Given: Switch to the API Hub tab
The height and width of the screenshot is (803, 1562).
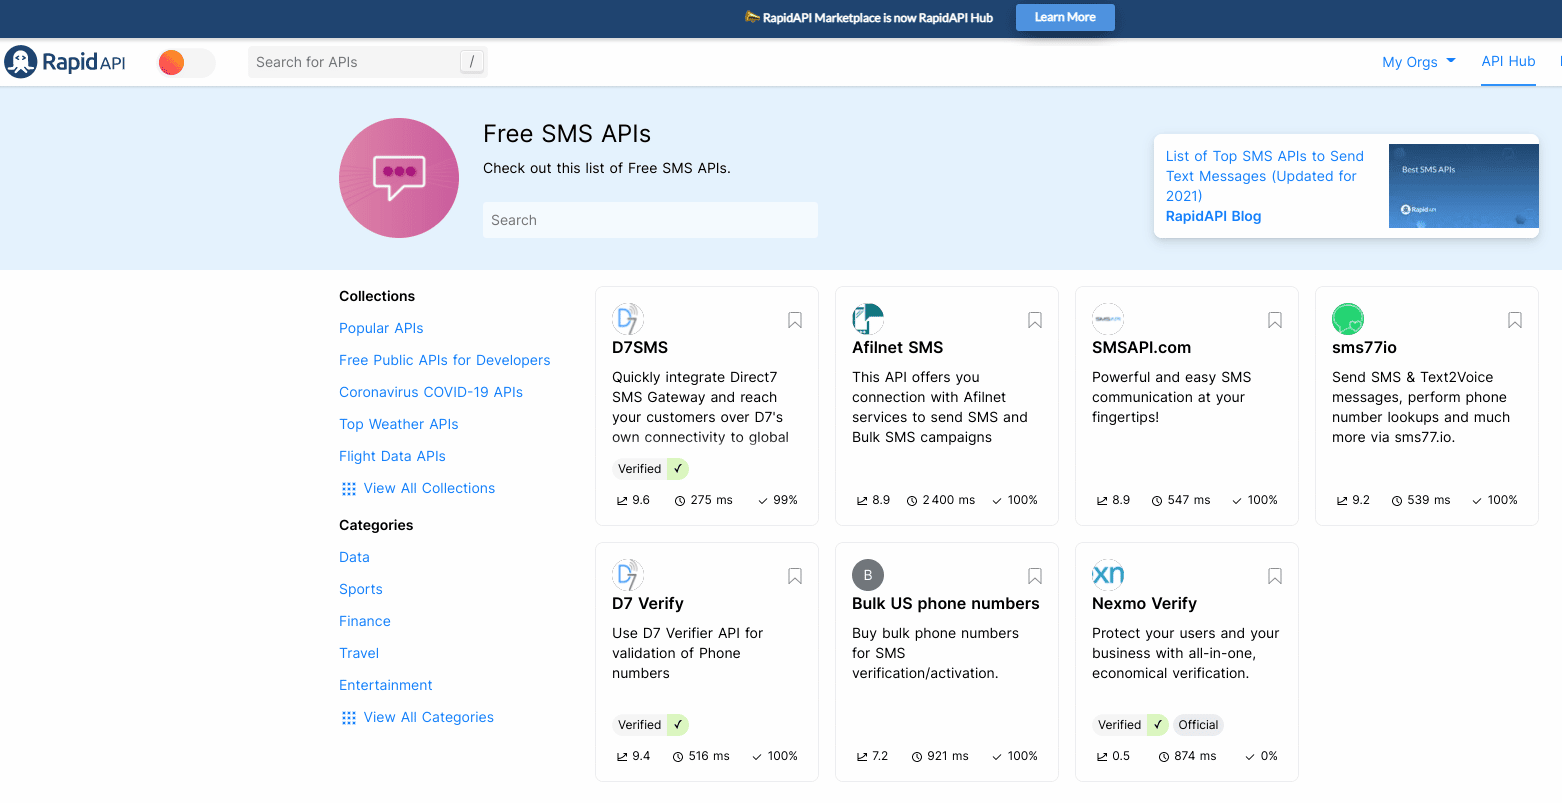Looking at the screenshot, I should tap(1508, 61).
